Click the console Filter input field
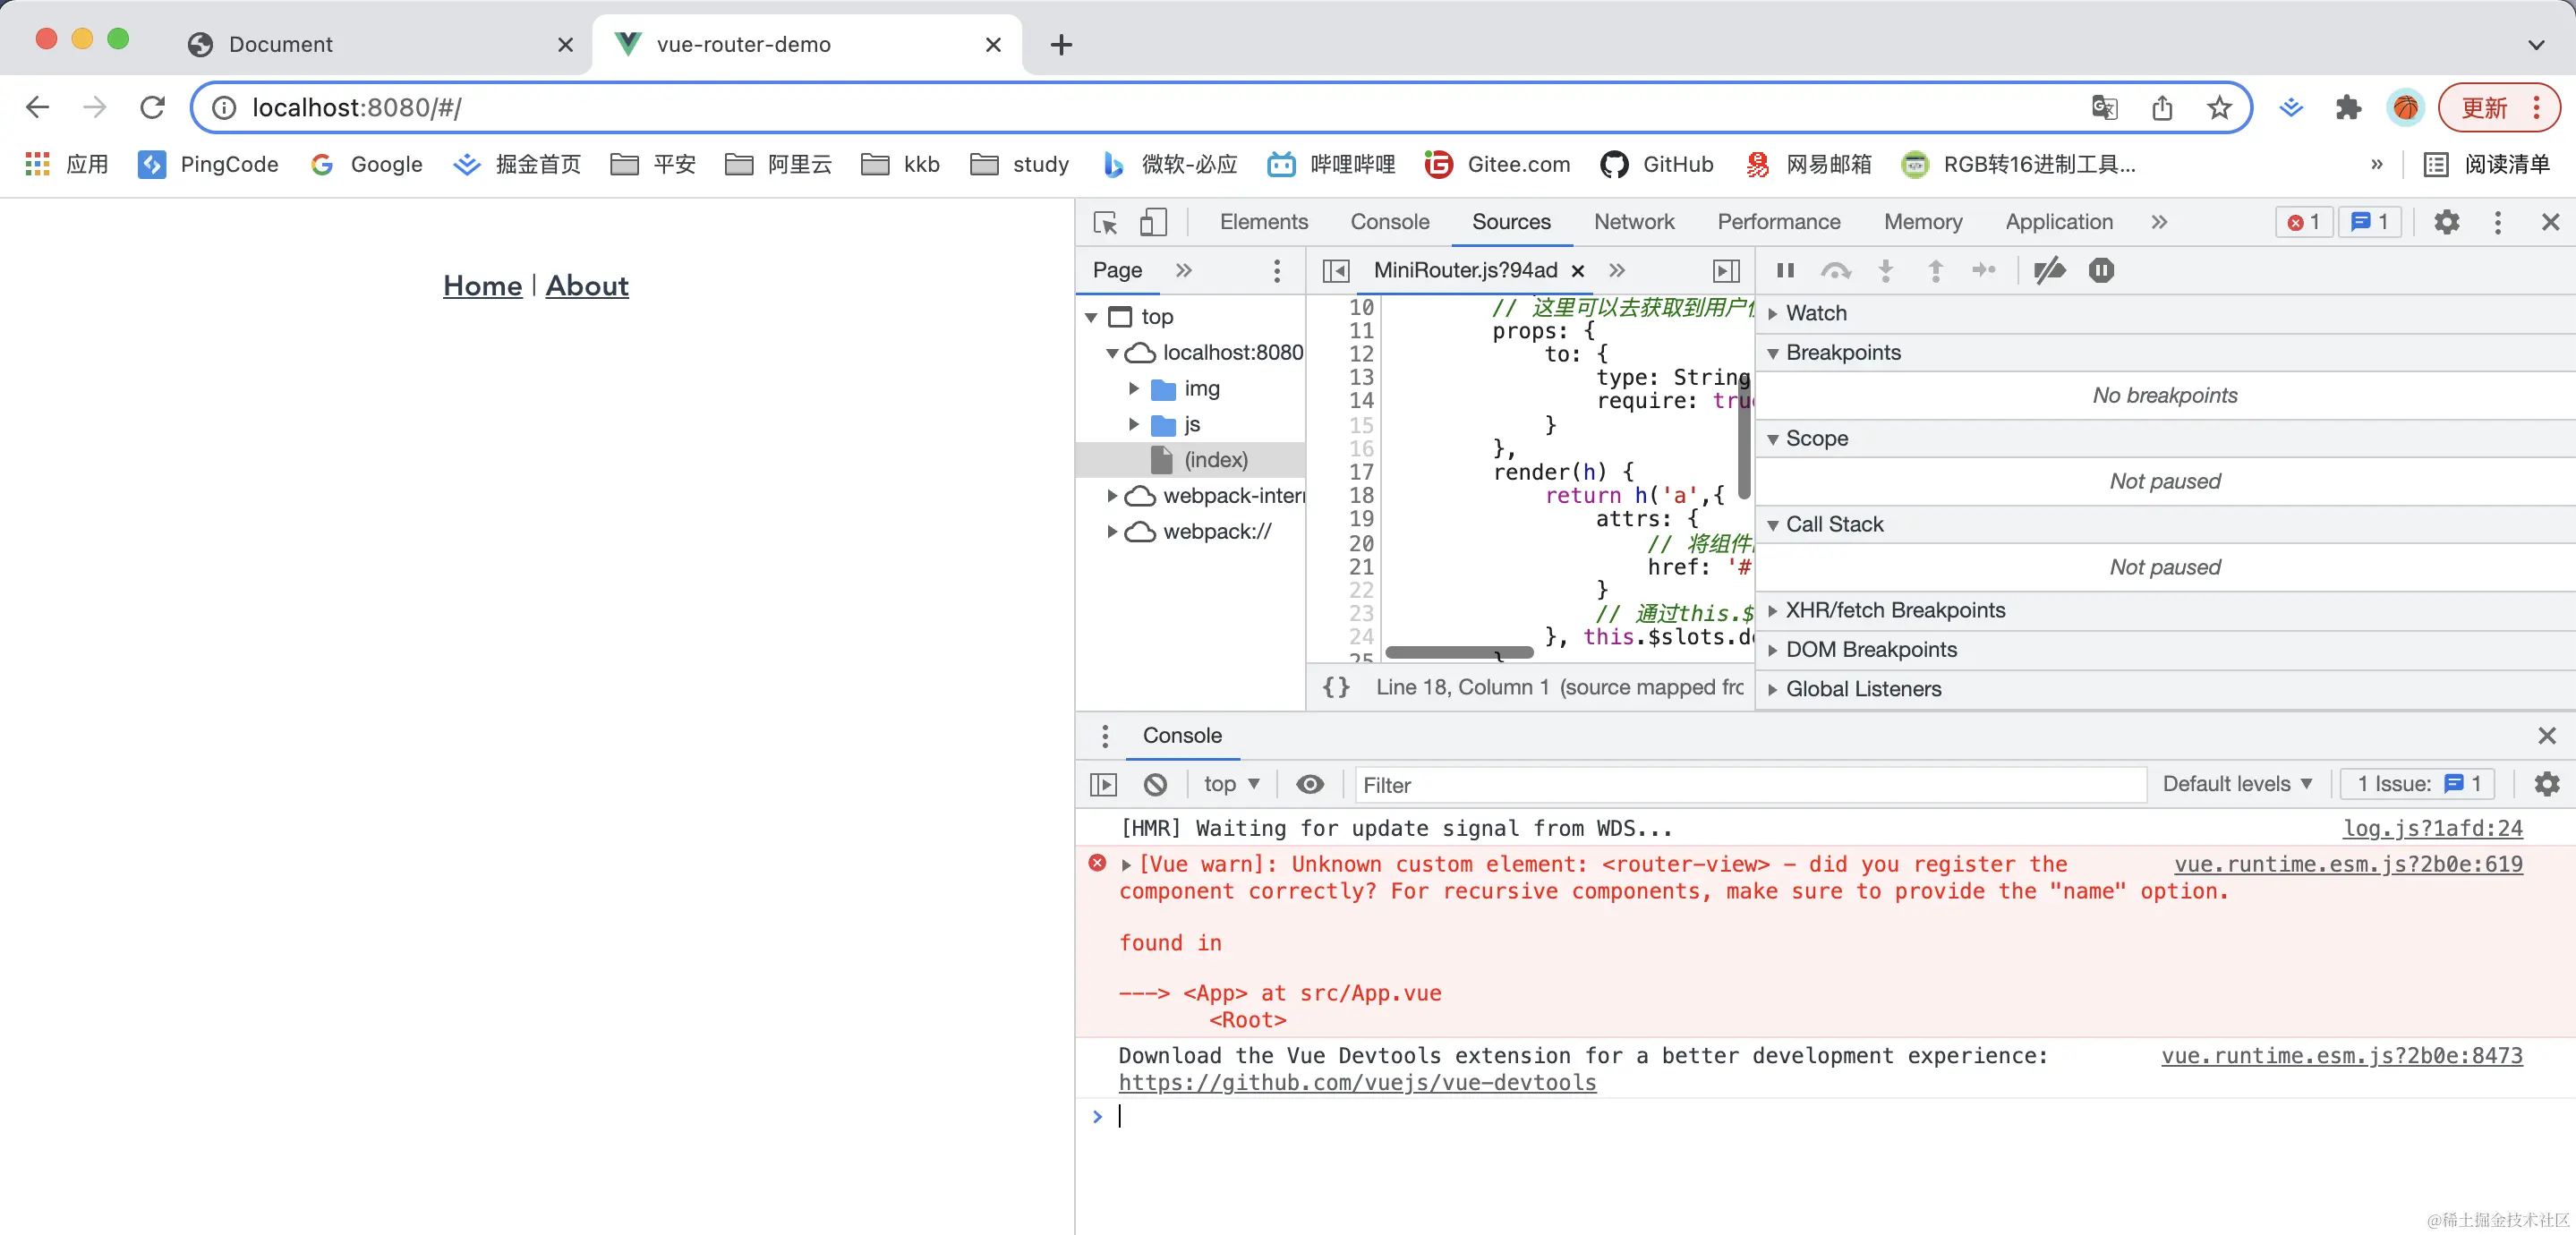This screenshot has width=2576, height=1235. (1750, 785)
